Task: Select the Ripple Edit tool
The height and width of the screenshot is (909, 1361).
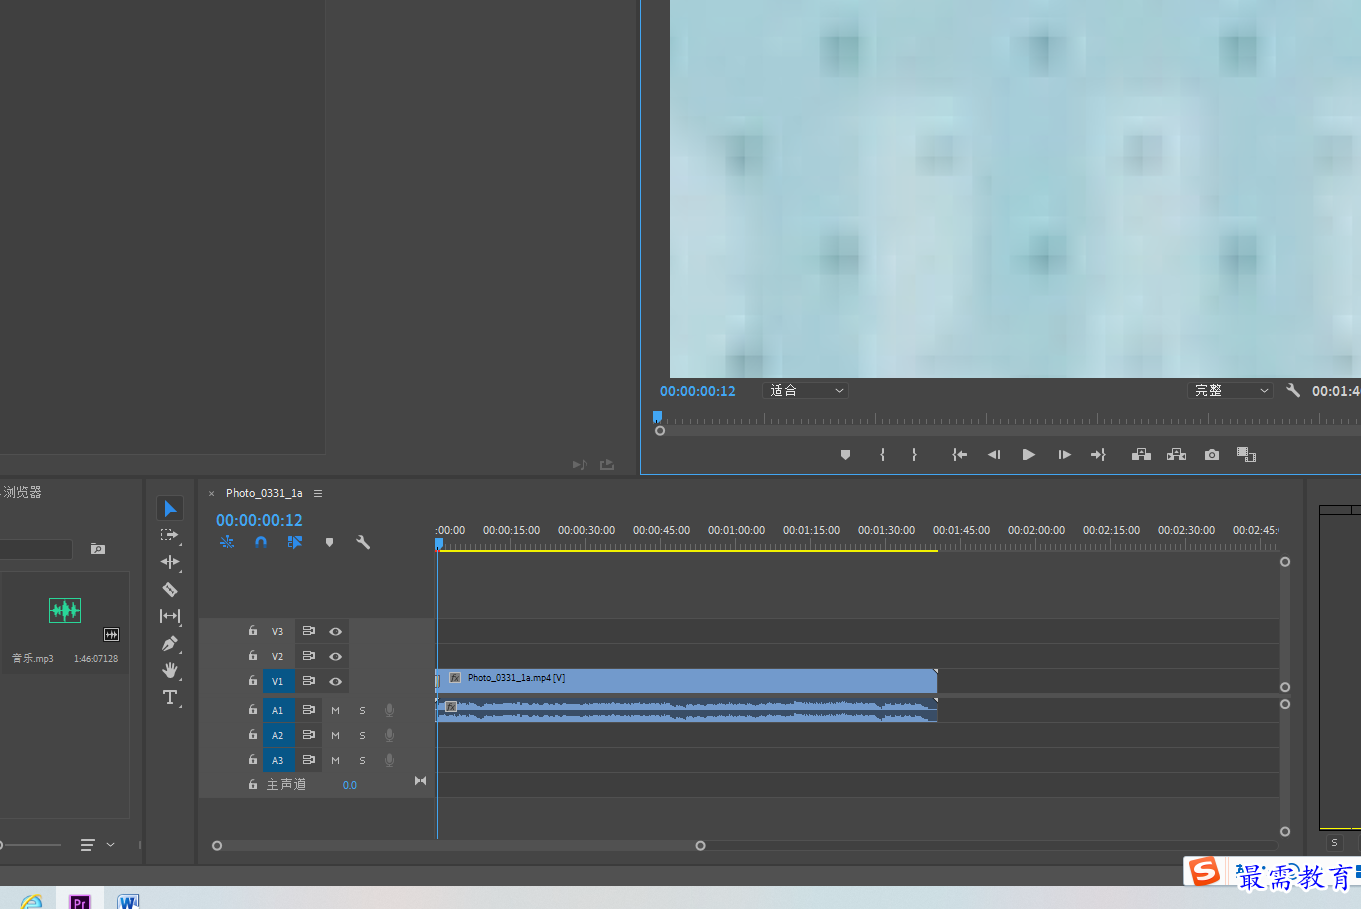Action: (170, 562)
